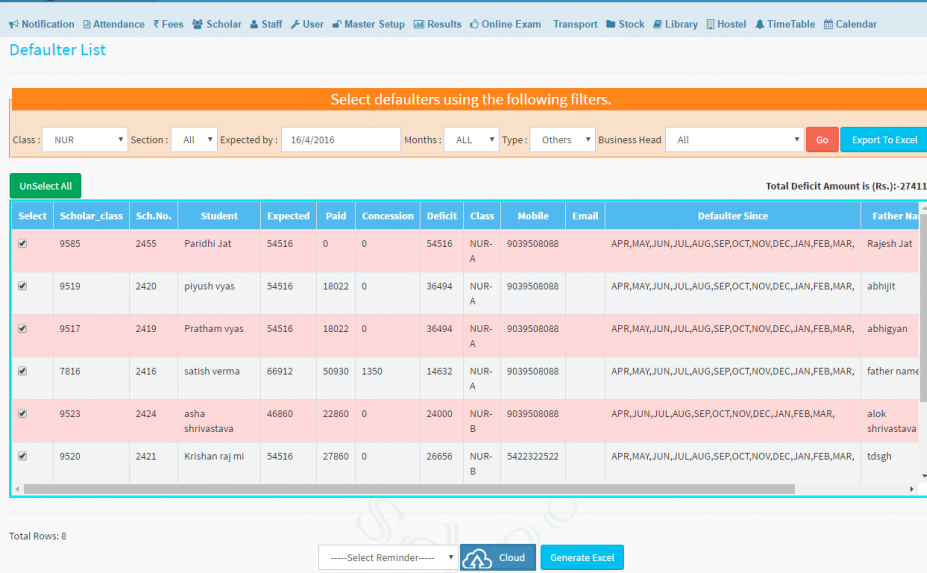
Task: Open the Select Reminder dropdown
Action: tap(388, 558)
